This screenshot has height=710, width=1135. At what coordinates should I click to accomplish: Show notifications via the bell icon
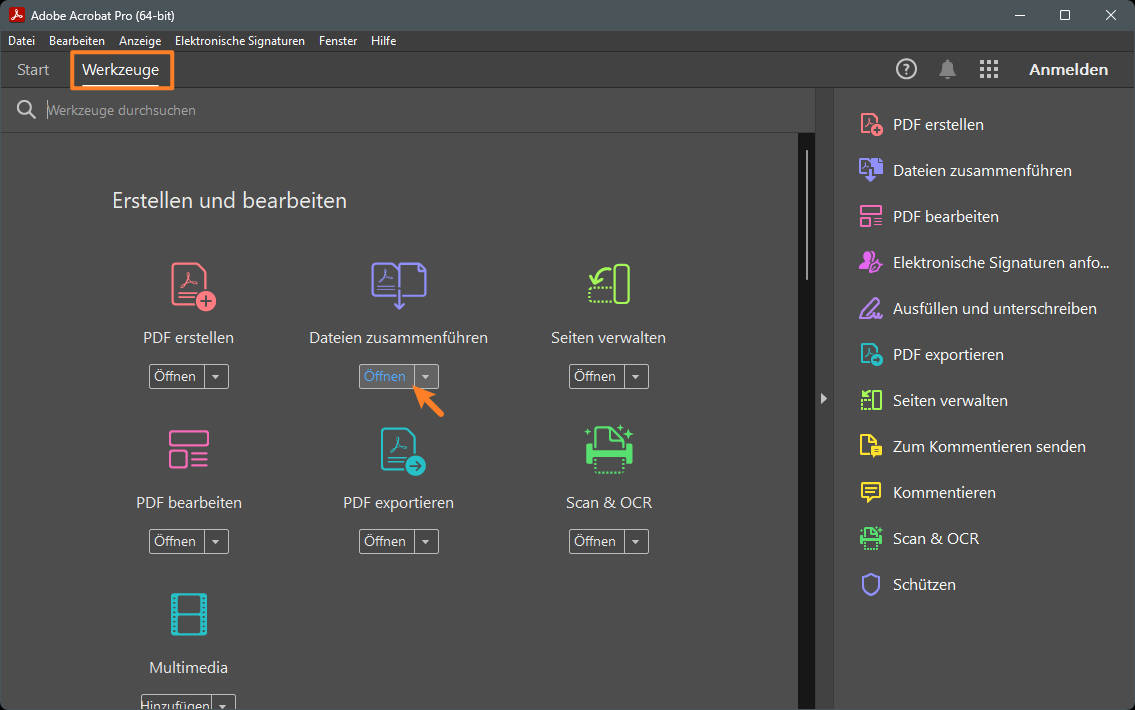point(947,69)
